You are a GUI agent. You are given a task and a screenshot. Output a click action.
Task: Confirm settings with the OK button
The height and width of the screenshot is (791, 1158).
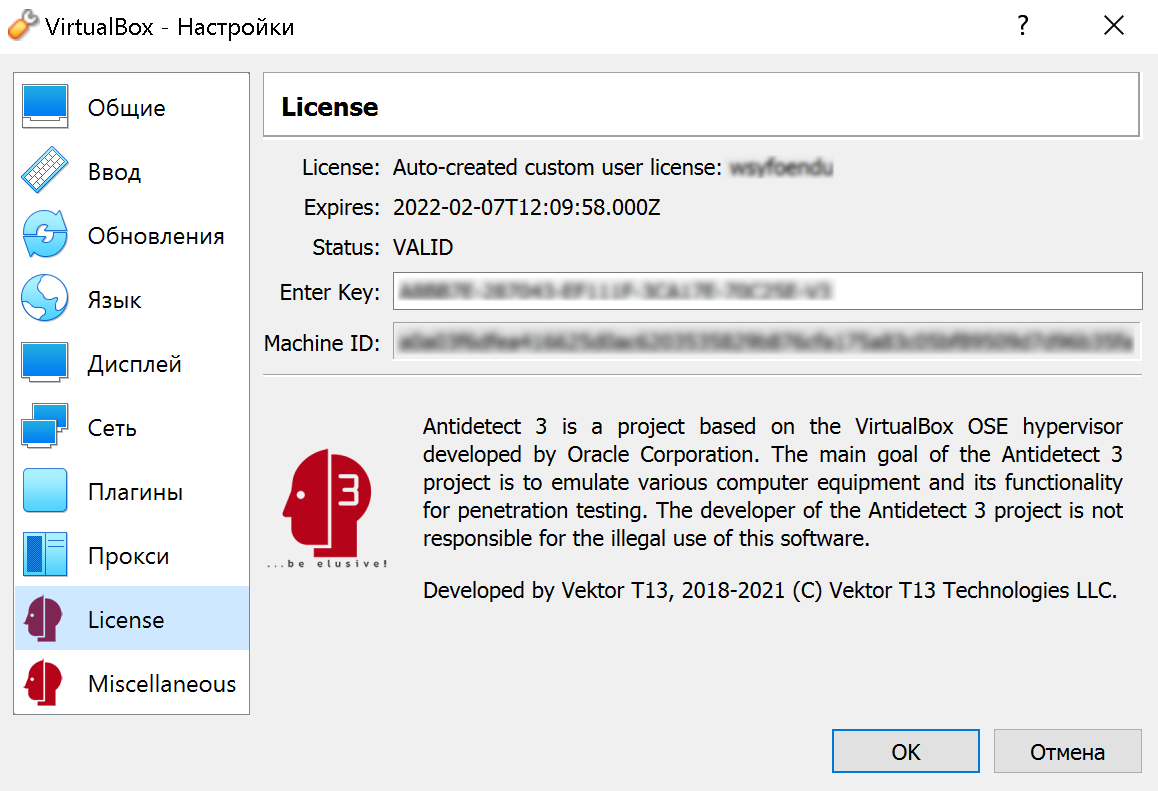[905, 751]
